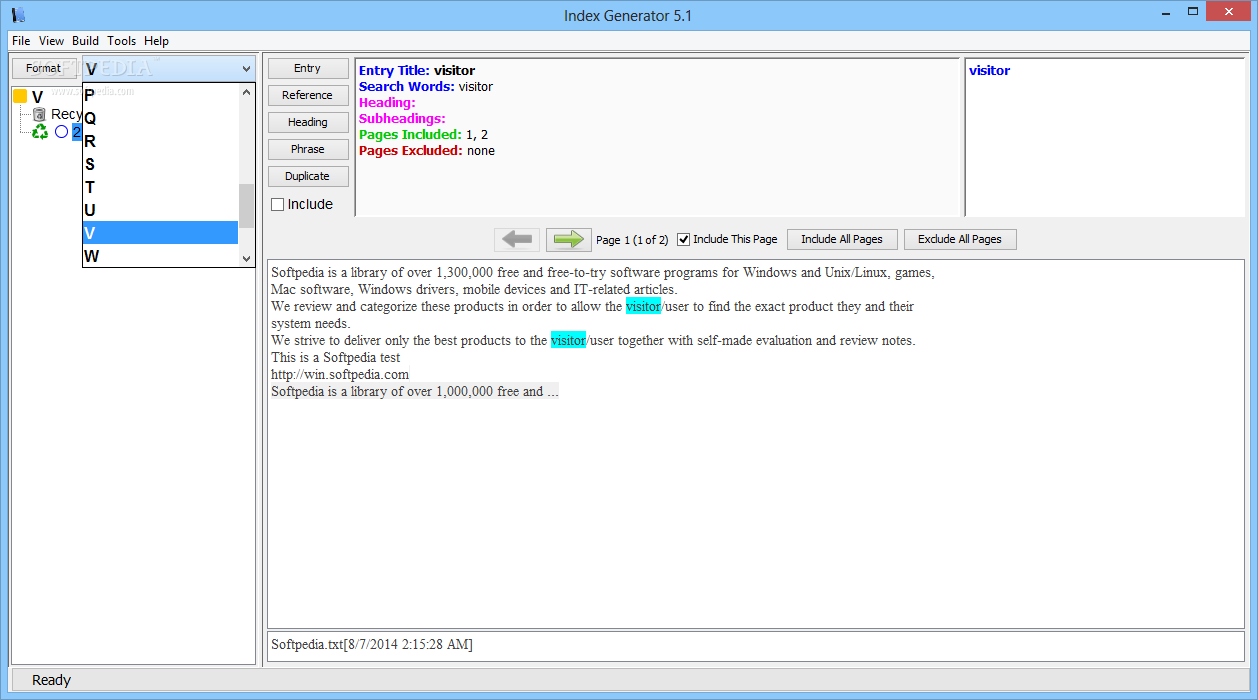
Task: Select letter P in dropdown list
Action: 160,95
